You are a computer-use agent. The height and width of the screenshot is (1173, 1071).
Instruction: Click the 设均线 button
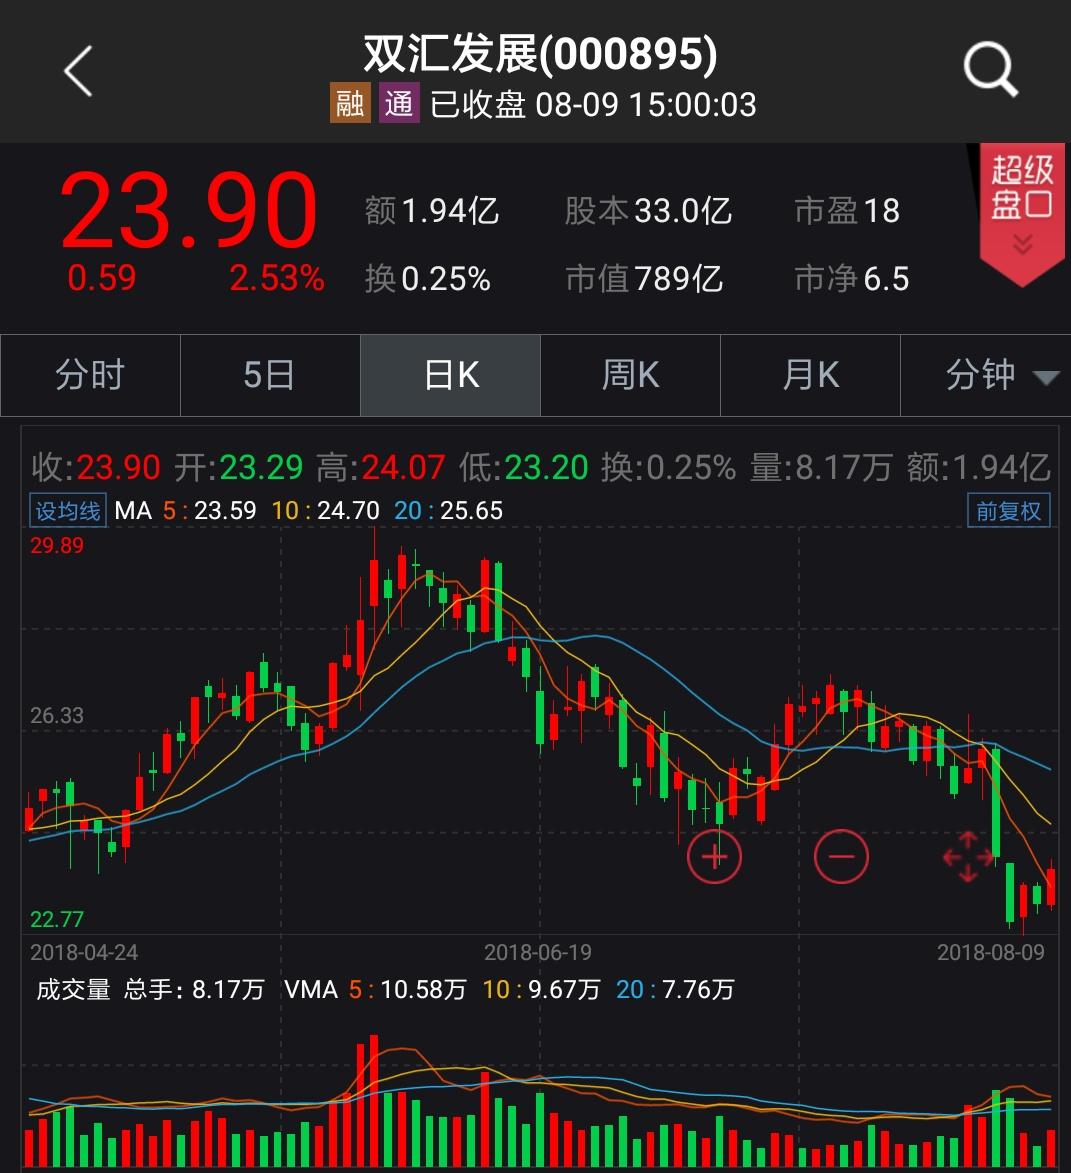[x=68, y=511]
